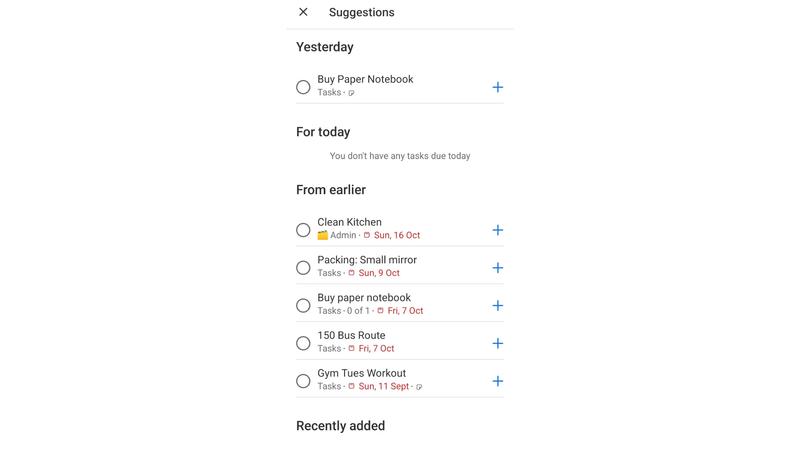Tick the circle for 150 Bus Route
This screenshot has width=800, height=450.
click(303, 343)
